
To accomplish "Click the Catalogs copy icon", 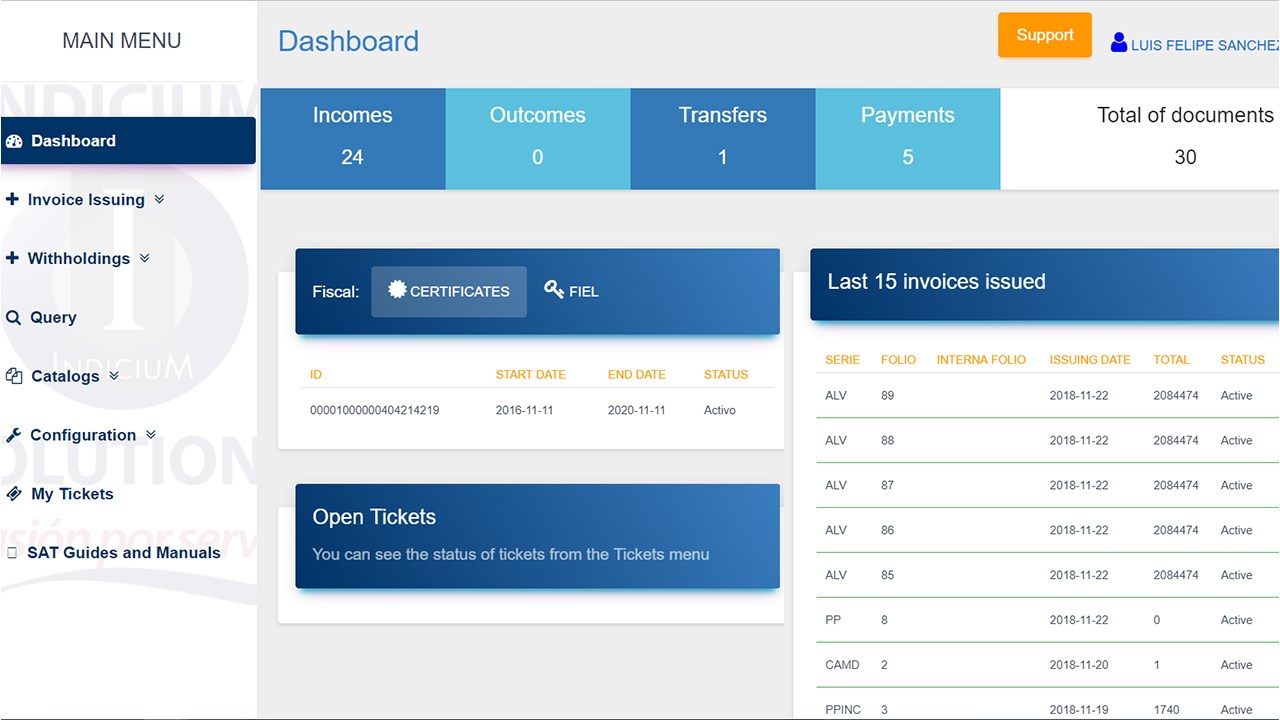I will [x=14, y=376].
